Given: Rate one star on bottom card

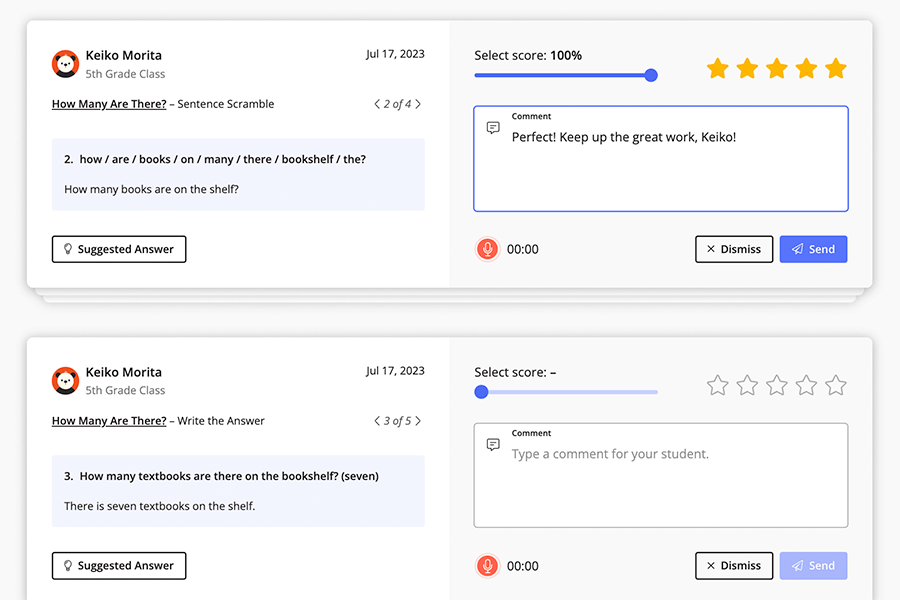Looking at the screenshot, I should [717, 385].
